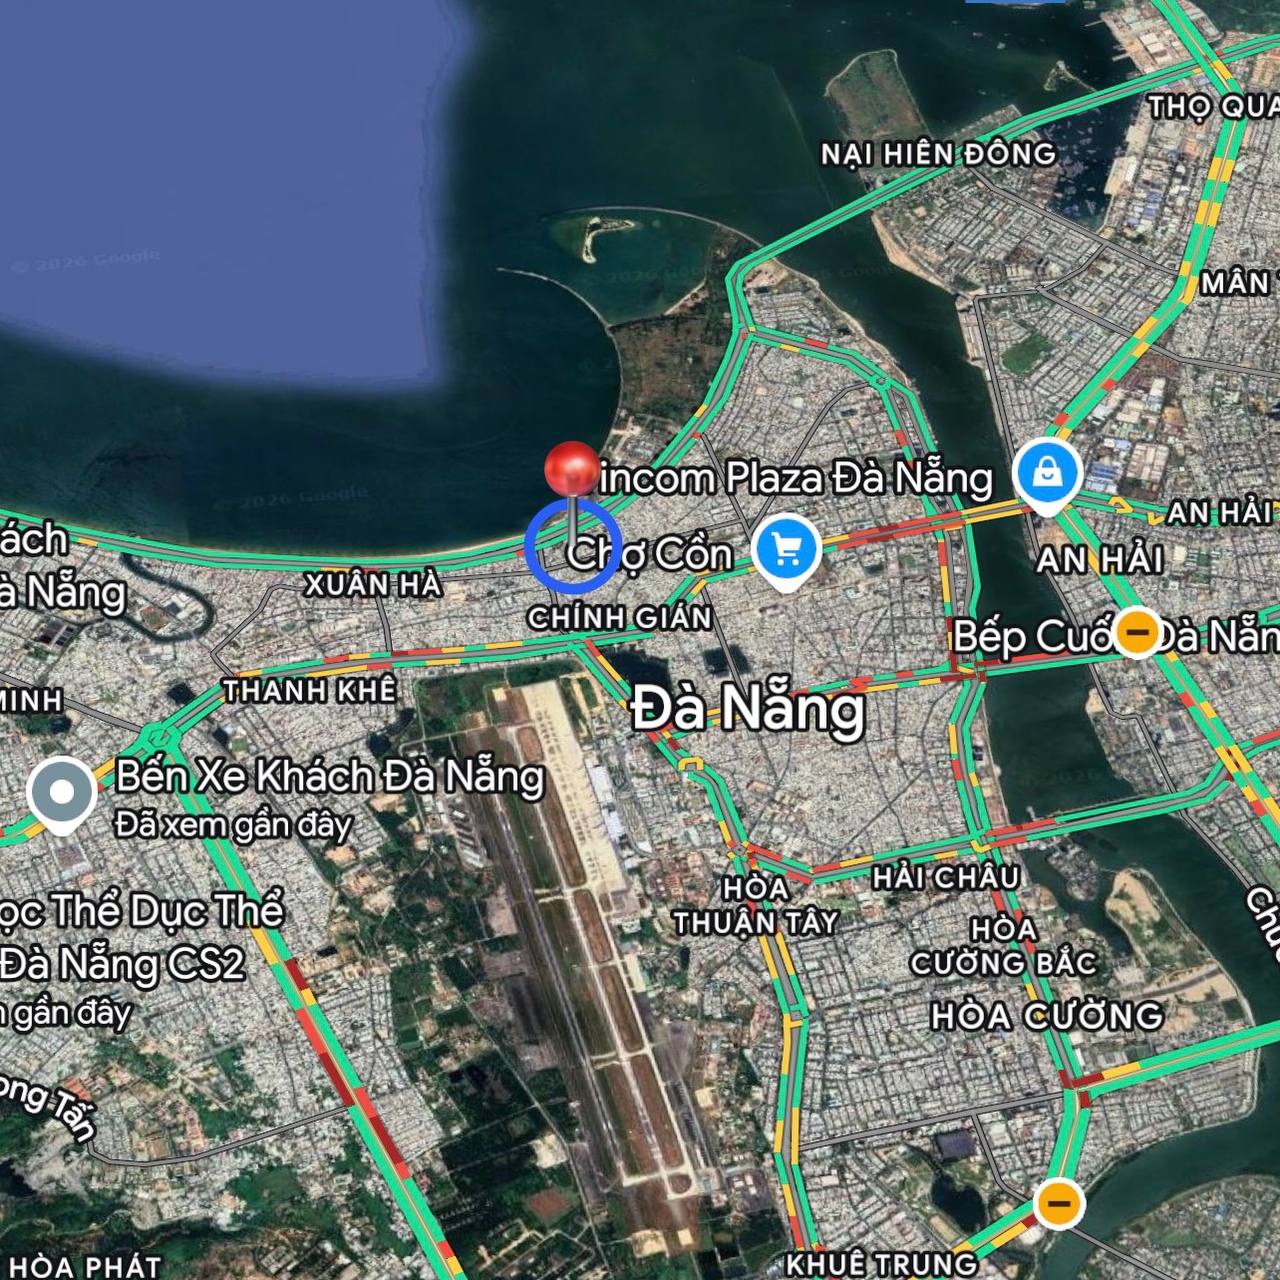Click the XUÂN HÀ ward label
Viewport: 1280px width, 1280px height.
pyautogui.click(x=373, y=584)
